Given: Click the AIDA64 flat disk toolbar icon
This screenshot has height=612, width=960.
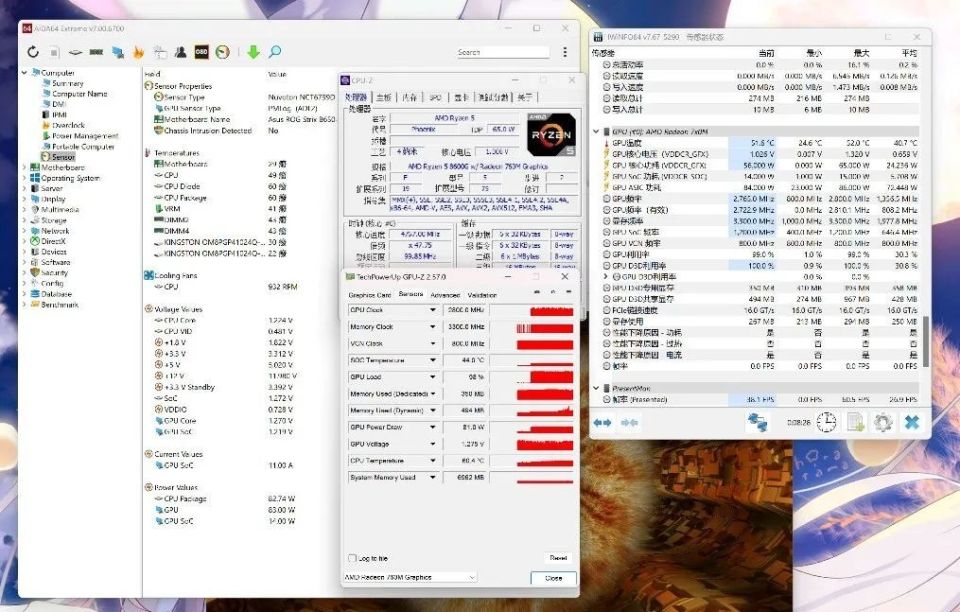Looking at the screenshot, I should 75,53.
